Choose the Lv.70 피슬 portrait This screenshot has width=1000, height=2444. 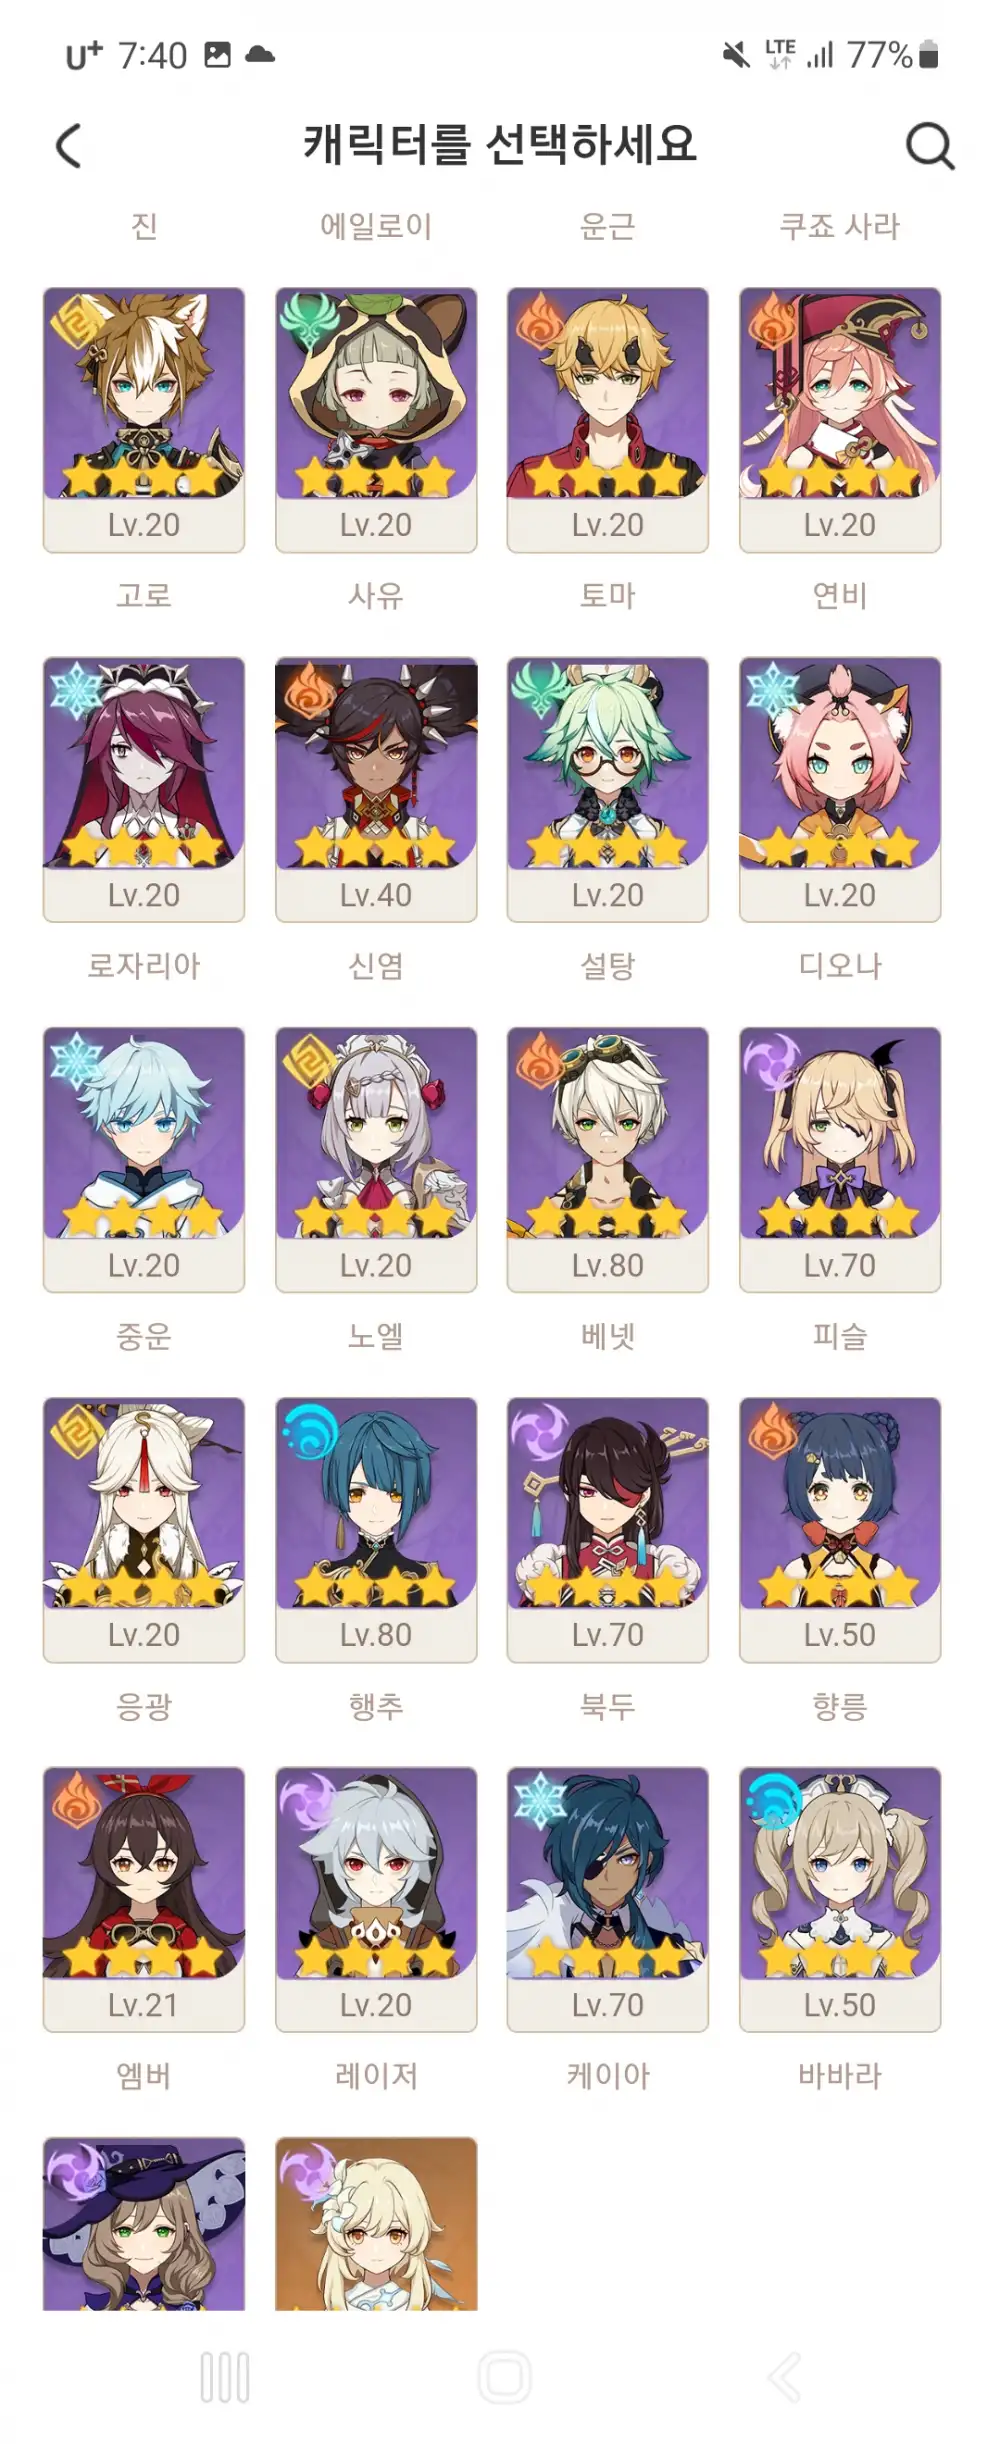click(x=840, y=1160)
